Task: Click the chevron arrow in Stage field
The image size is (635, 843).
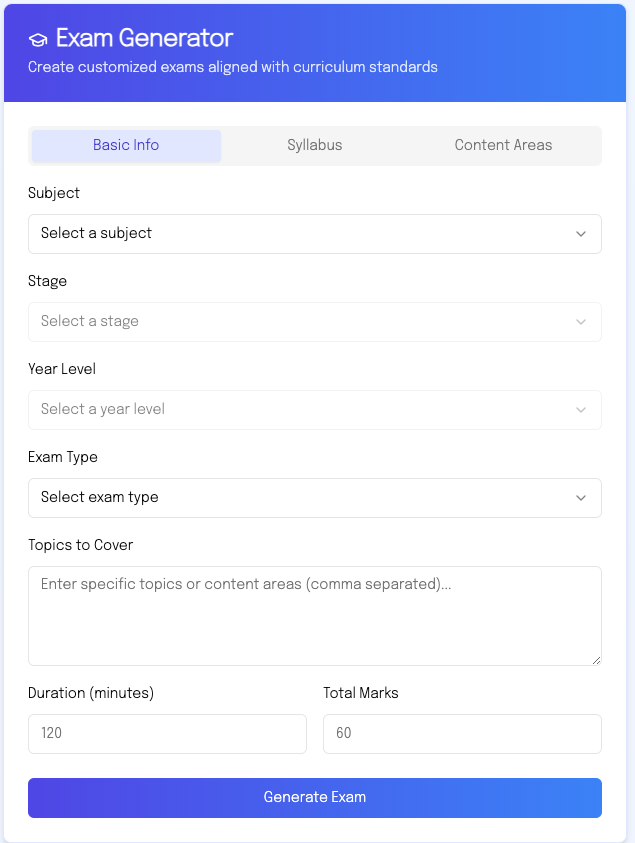Action: point(581,322)
